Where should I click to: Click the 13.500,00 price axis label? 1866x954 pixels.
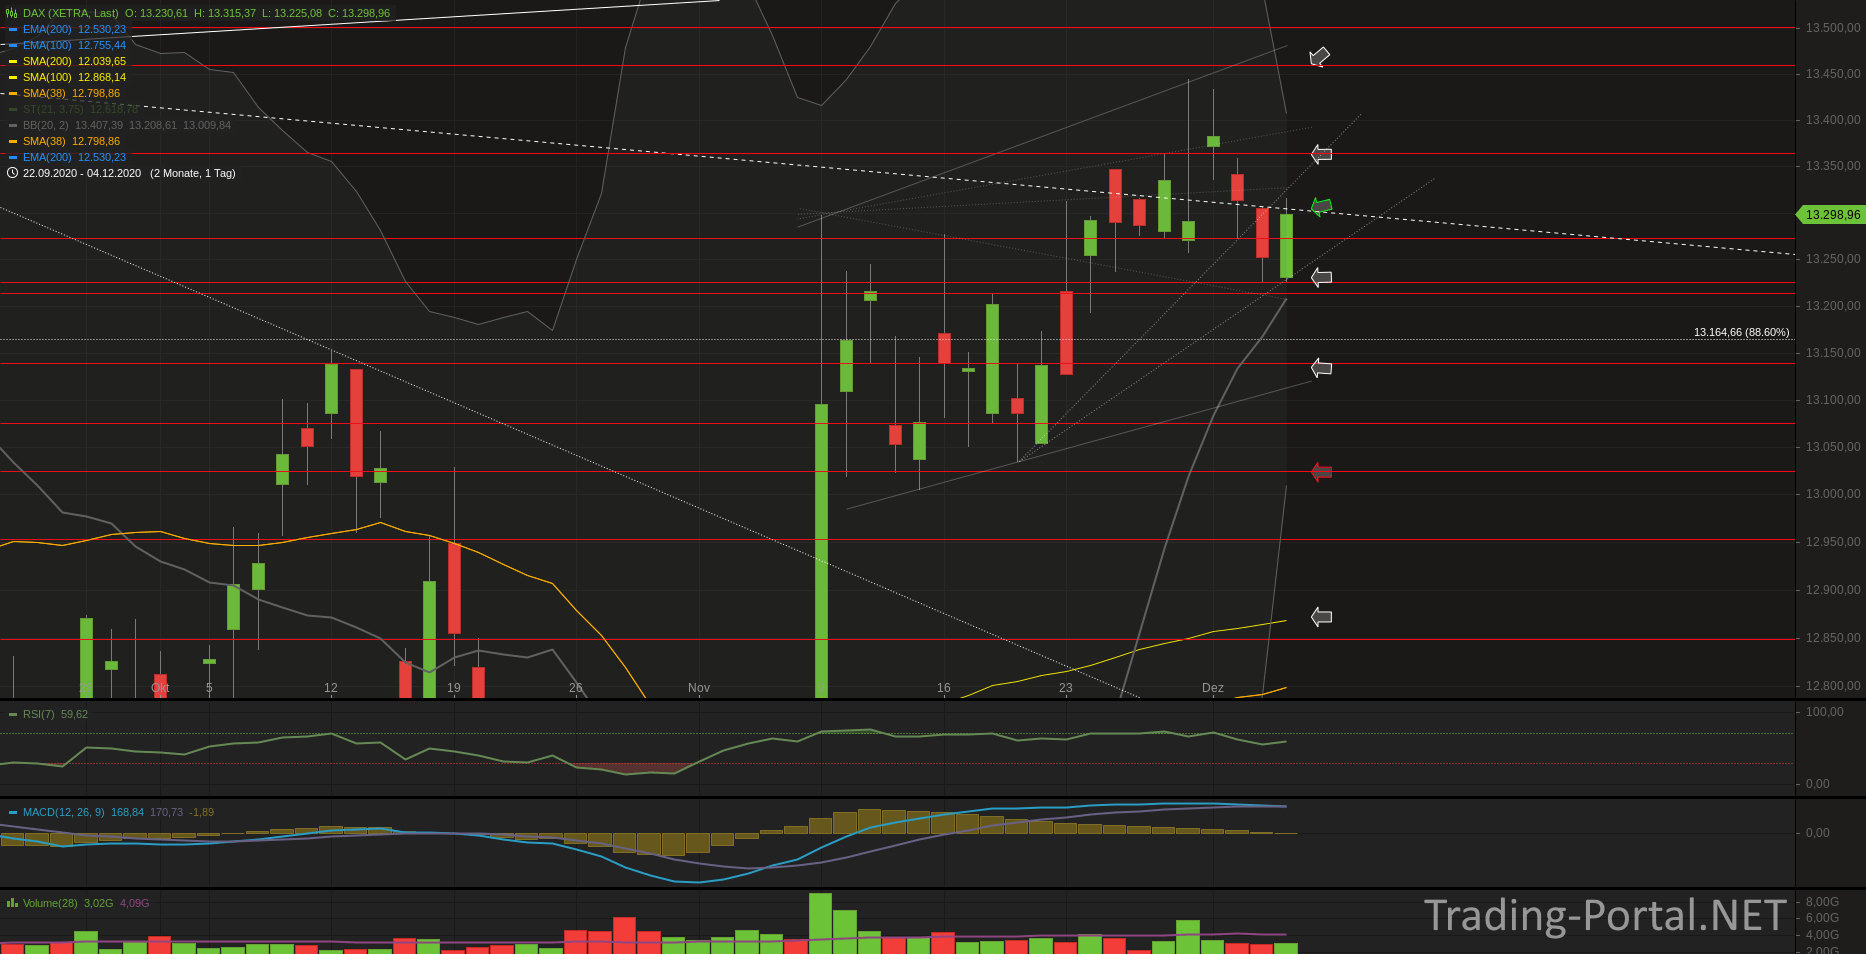click(x=1833, y=28)
